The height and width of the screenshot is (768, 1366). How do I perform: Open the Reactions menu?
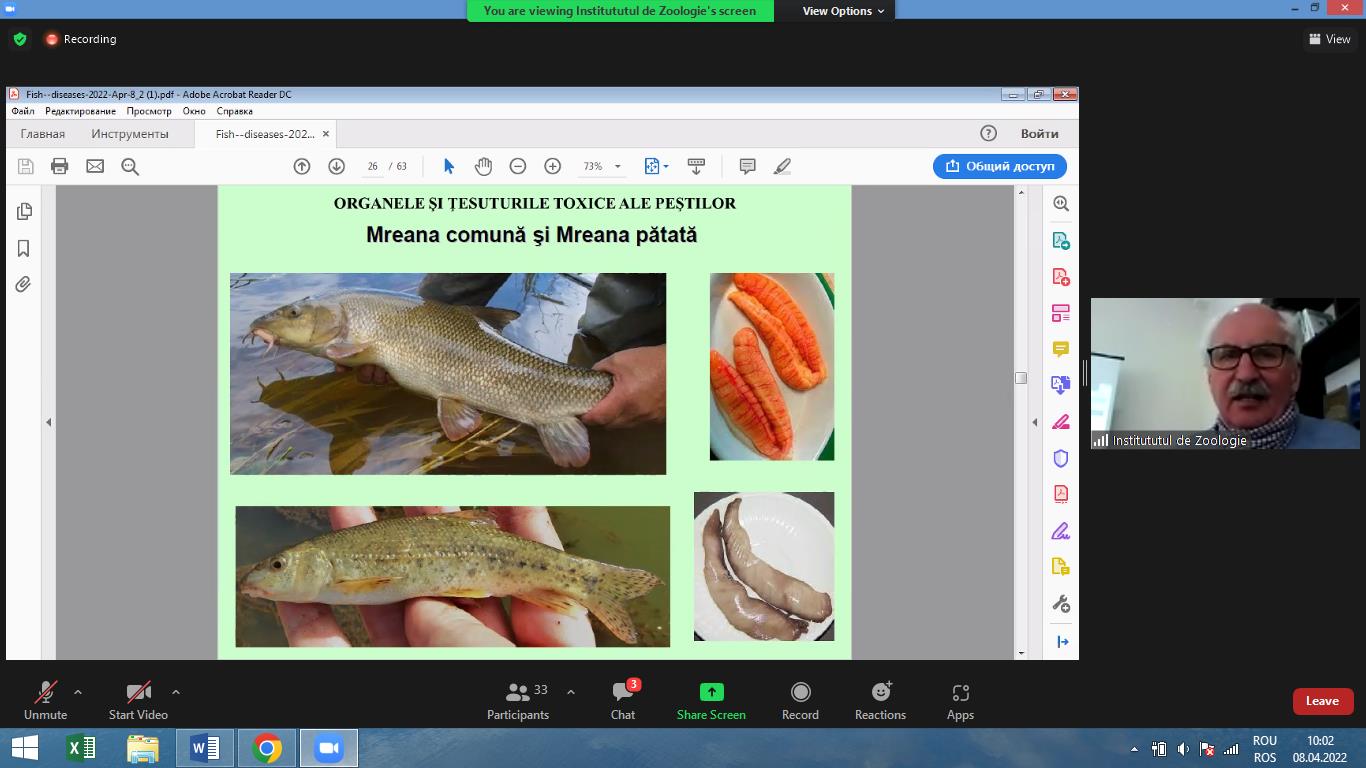coord(880,700)
